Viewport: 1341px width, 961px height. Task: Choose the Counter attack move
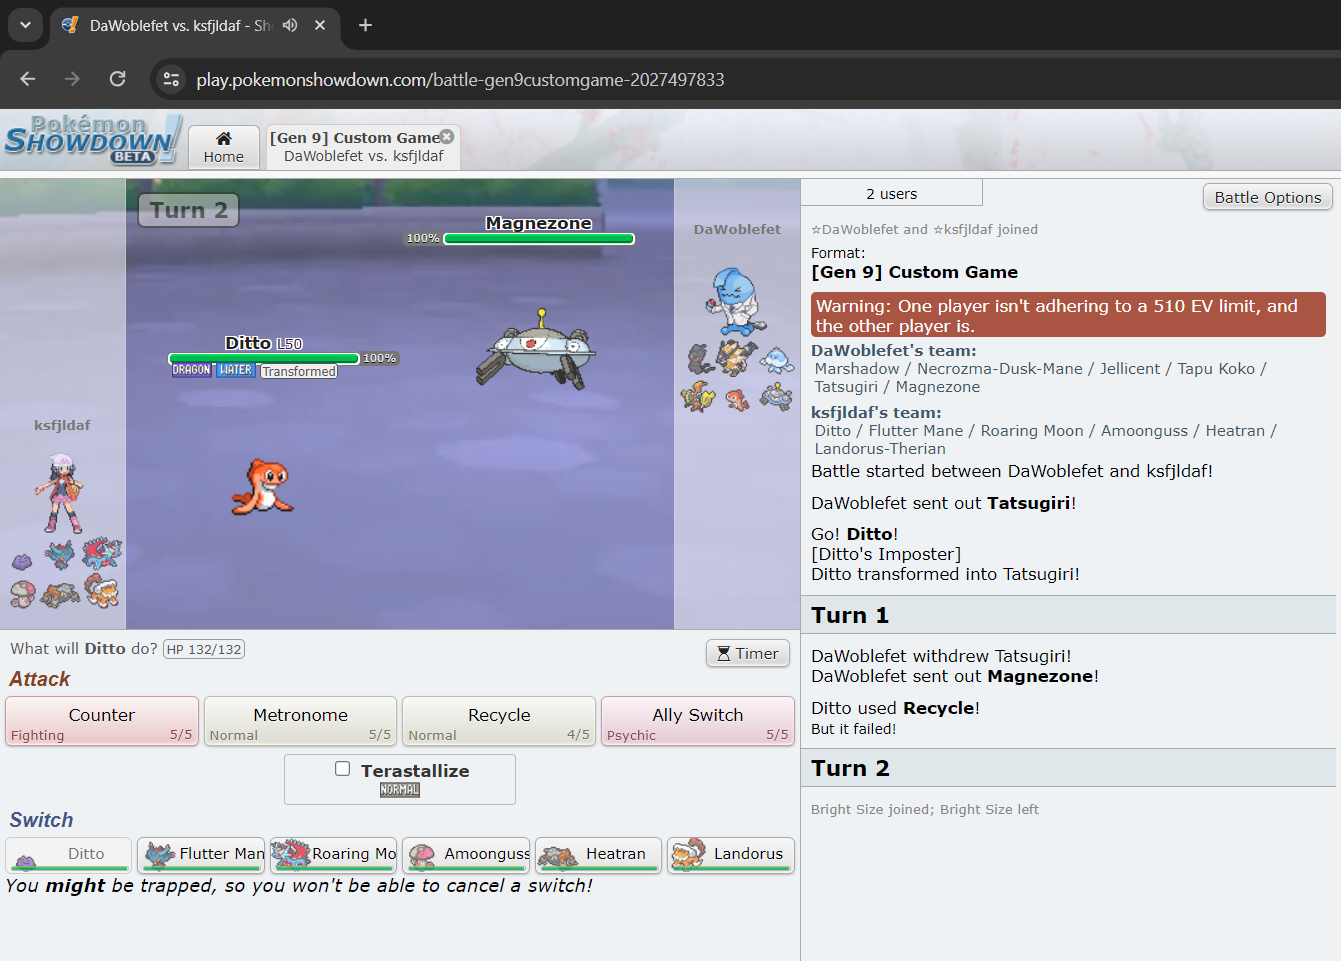[x=102, y=721]
